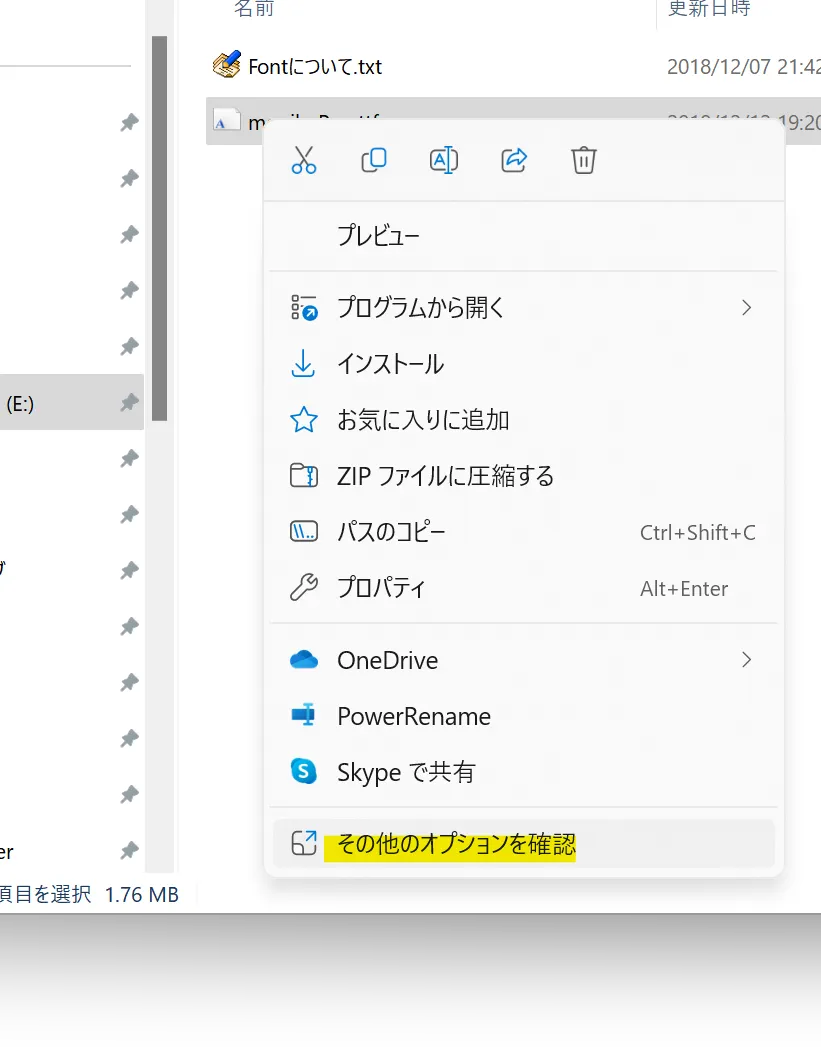Click the properties wrench icon
The height and width of the screenshot is (1047, 821).
(304, 588)
